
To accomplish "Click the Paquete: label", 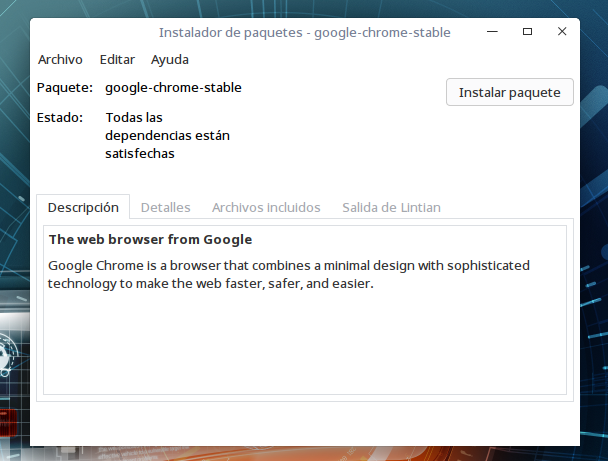I will [64, 88].
